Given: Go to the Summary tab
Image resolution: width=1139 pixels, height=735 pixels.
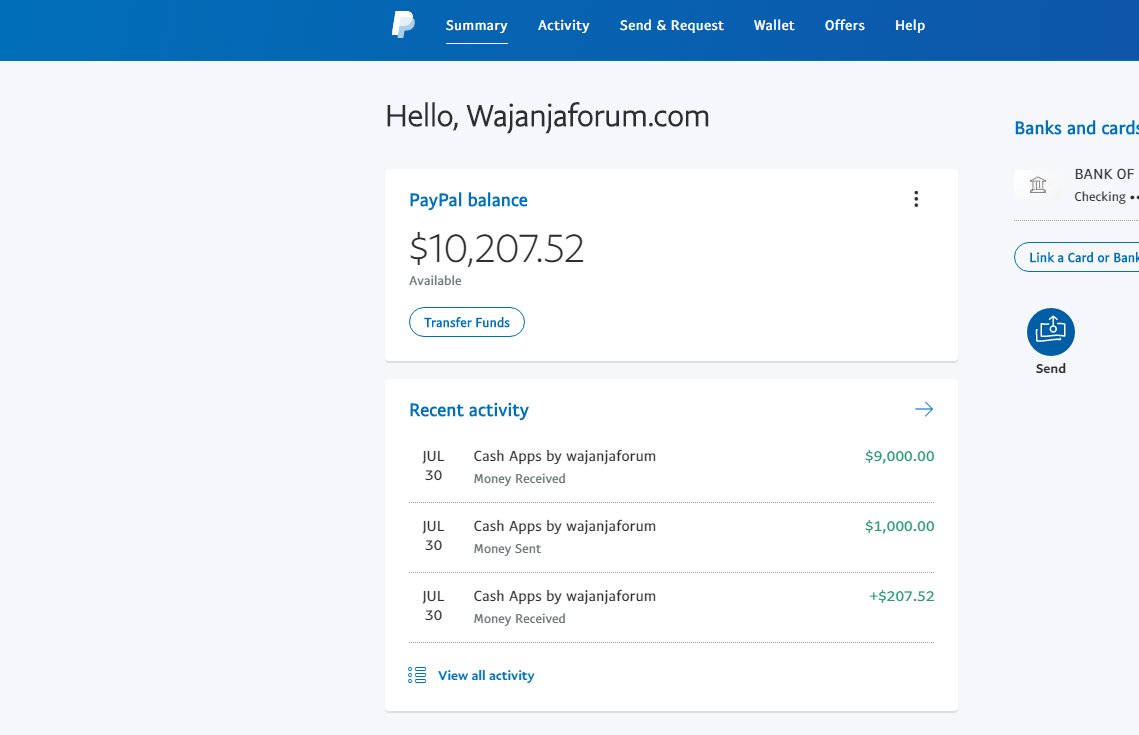Looking at the screenshot, I should coord(477,25).
